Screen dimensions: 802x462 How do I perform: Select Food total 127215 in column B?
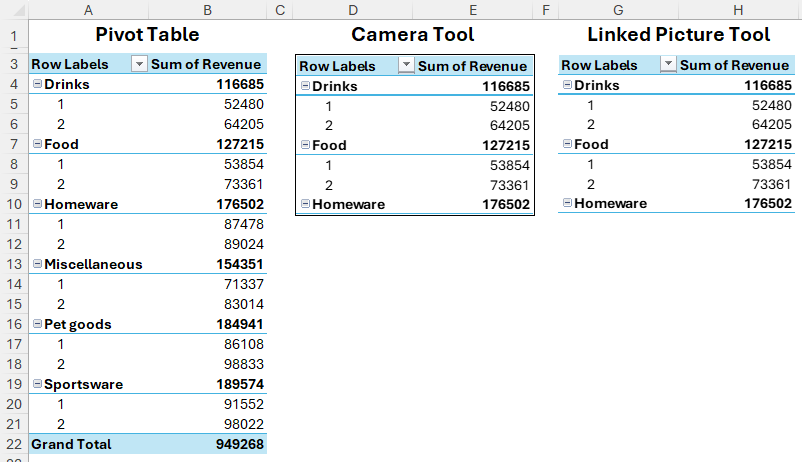pos(240,144)
